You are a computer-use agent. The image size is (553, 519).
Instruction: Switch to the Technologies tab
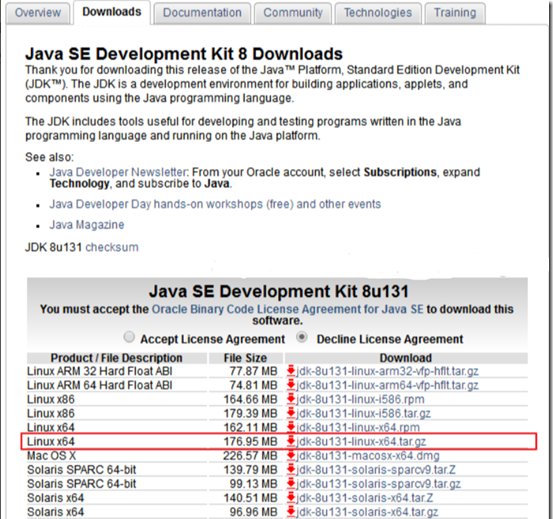click(378, 13)
